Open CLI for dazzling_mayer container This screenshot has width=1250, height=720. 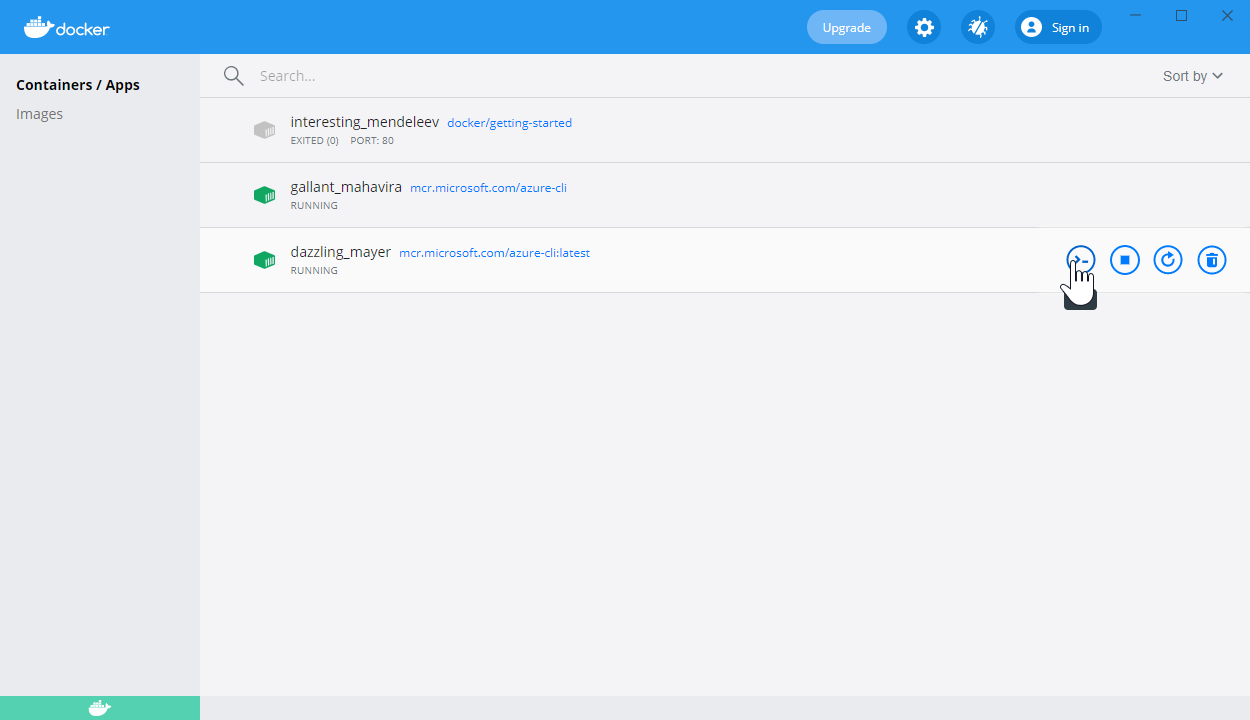tap(1081, 261)
